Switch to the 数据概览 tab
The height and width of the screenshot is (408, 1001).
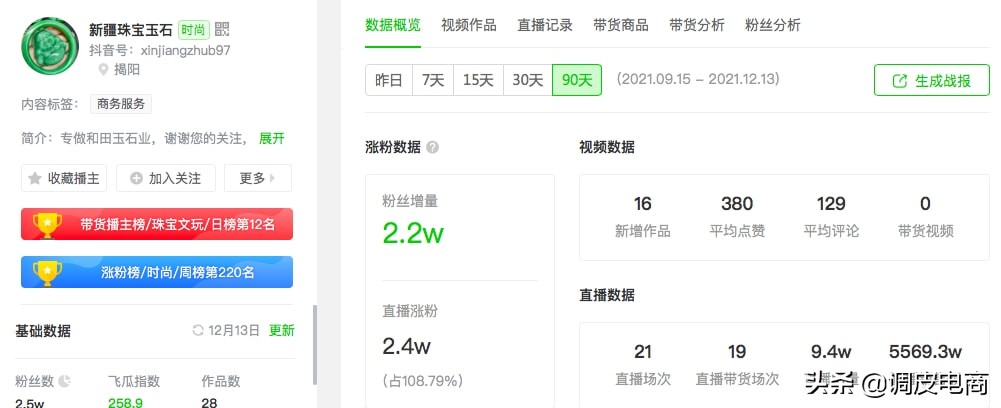[x=393, y=26]
